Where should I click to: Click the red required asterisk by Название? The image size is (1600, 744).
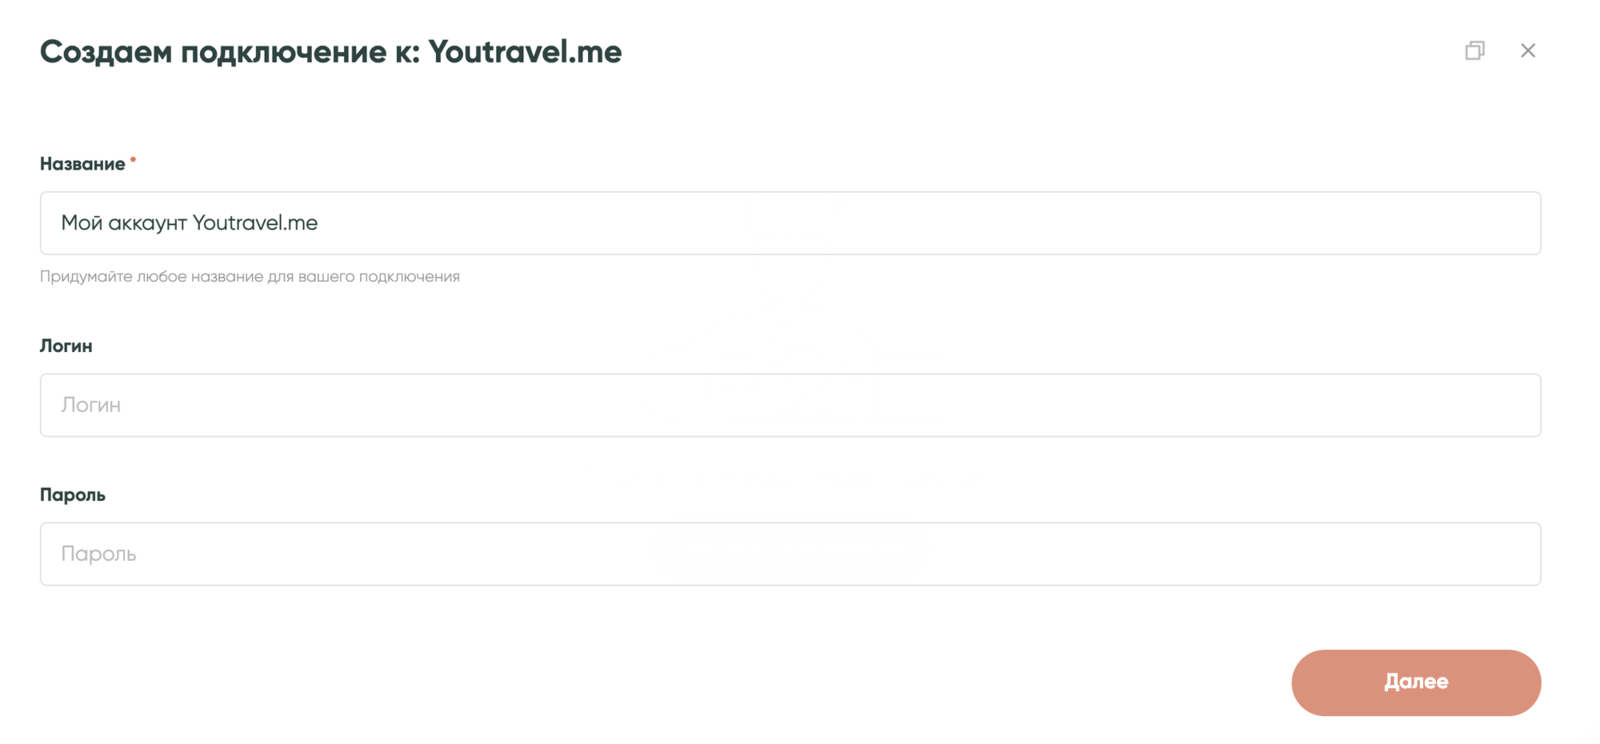pos(133,160)
